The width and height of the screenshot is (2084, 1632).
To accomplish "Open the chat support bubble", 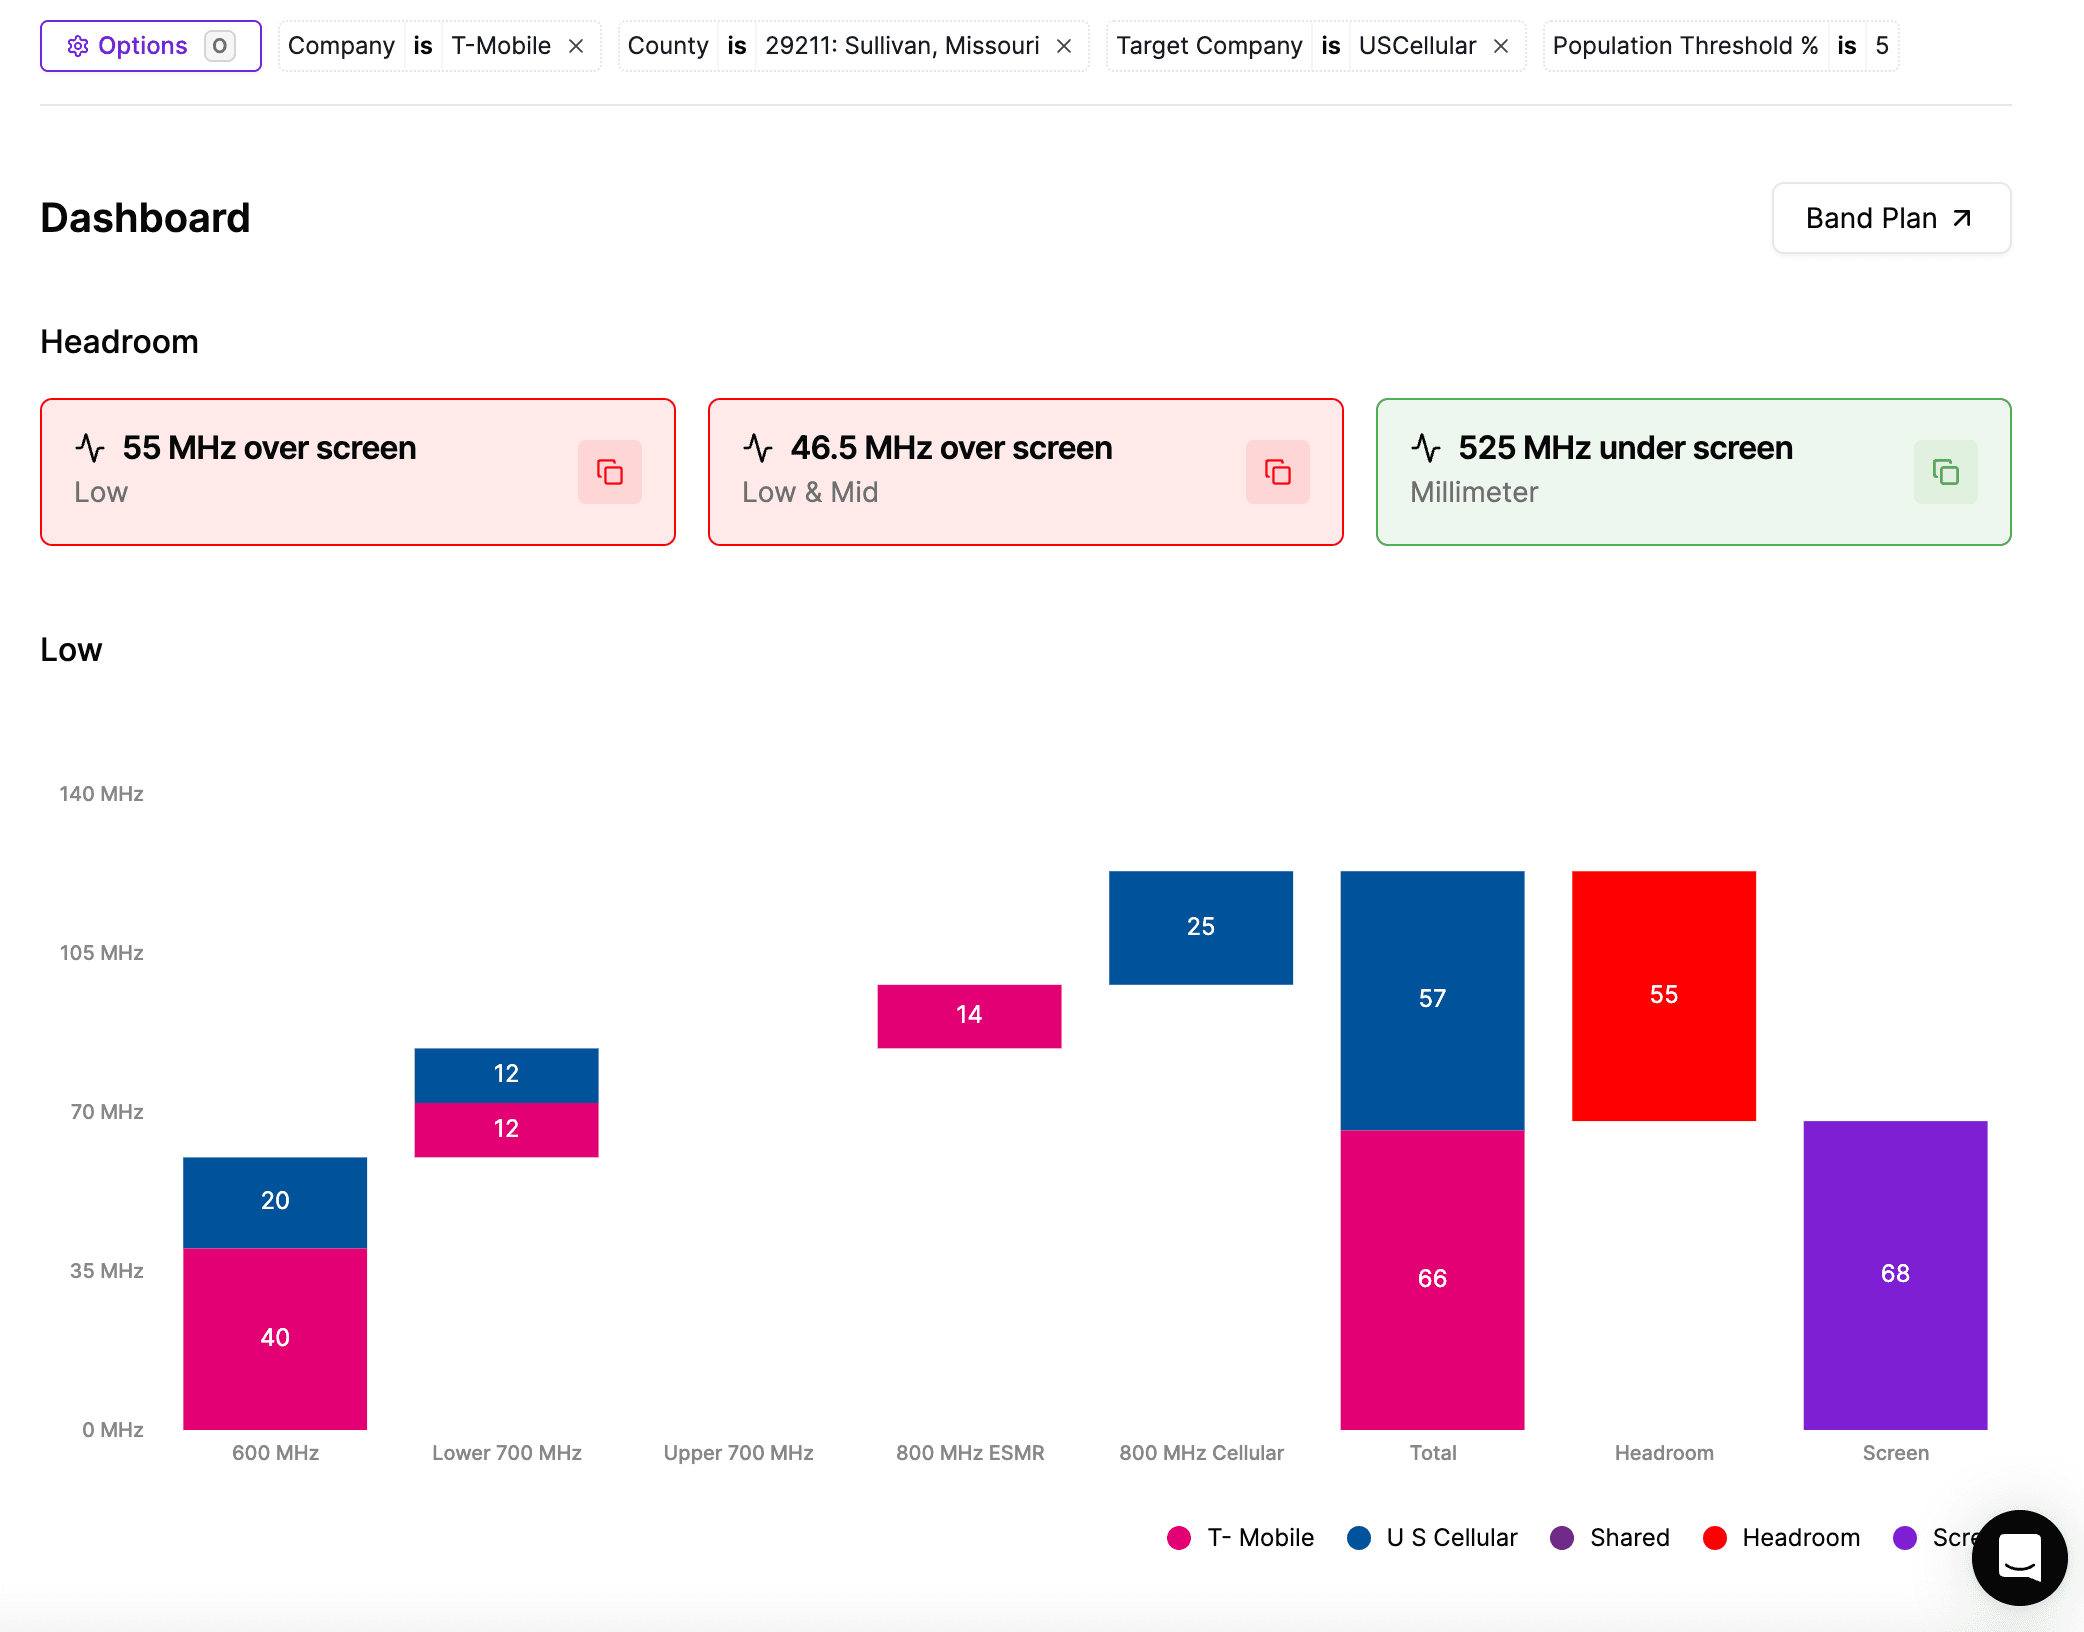I will [2018, 1557].
